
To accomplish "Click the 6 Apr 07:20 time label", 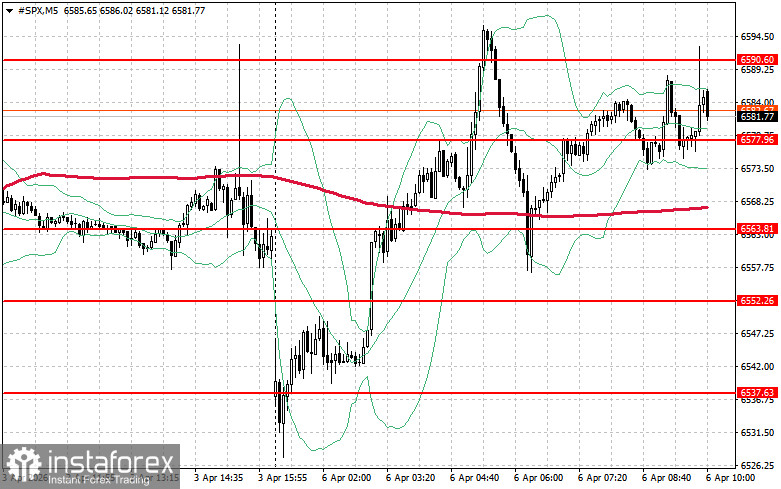I will (x=602, y=478).
